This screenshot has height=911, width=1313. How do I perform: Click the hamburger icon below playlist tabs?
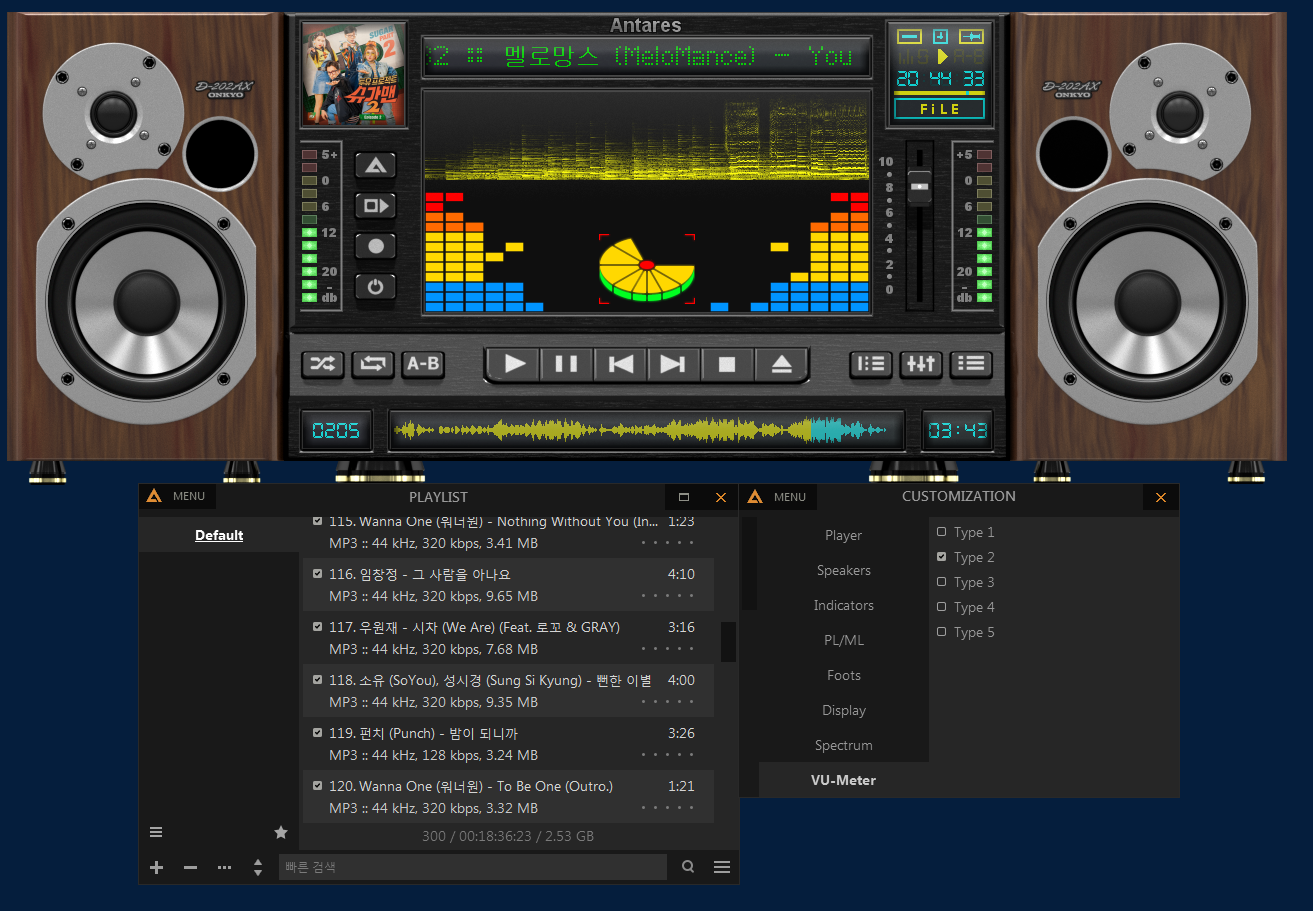click(156, 832)
